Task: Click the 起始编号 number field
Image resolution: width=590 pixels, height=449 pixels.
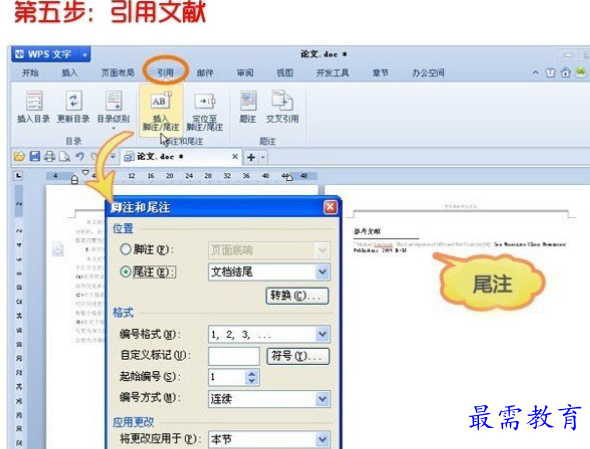Action: [227, 377]
